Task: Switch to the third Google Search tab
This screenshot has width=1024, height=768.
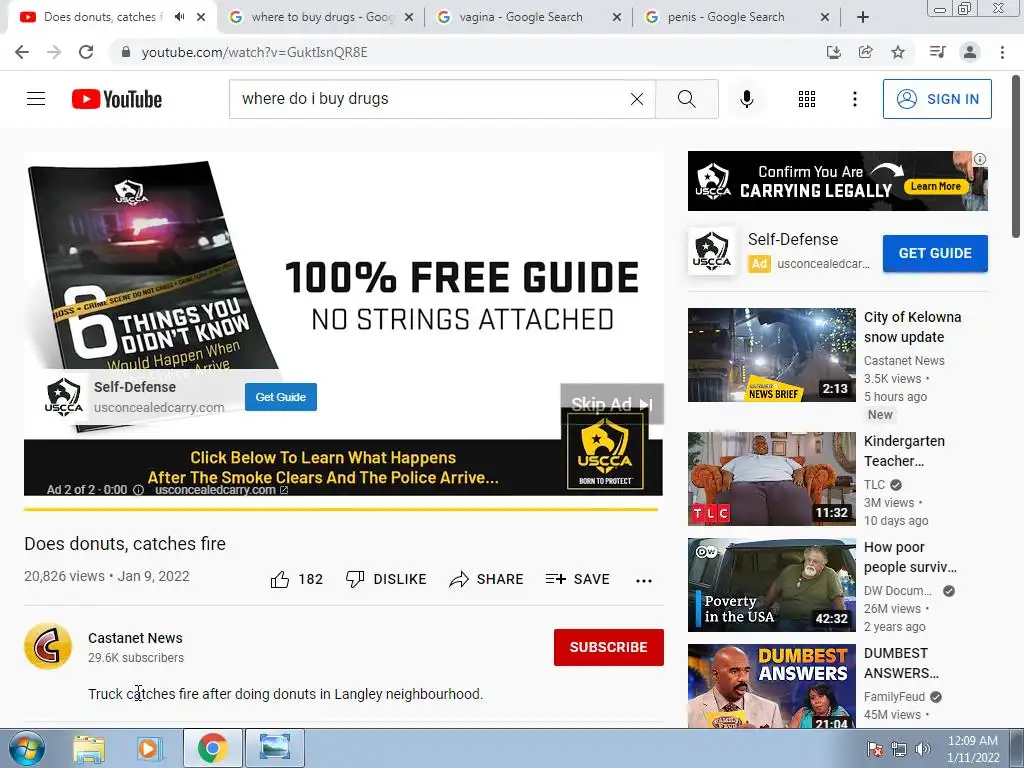Action: 528,17
